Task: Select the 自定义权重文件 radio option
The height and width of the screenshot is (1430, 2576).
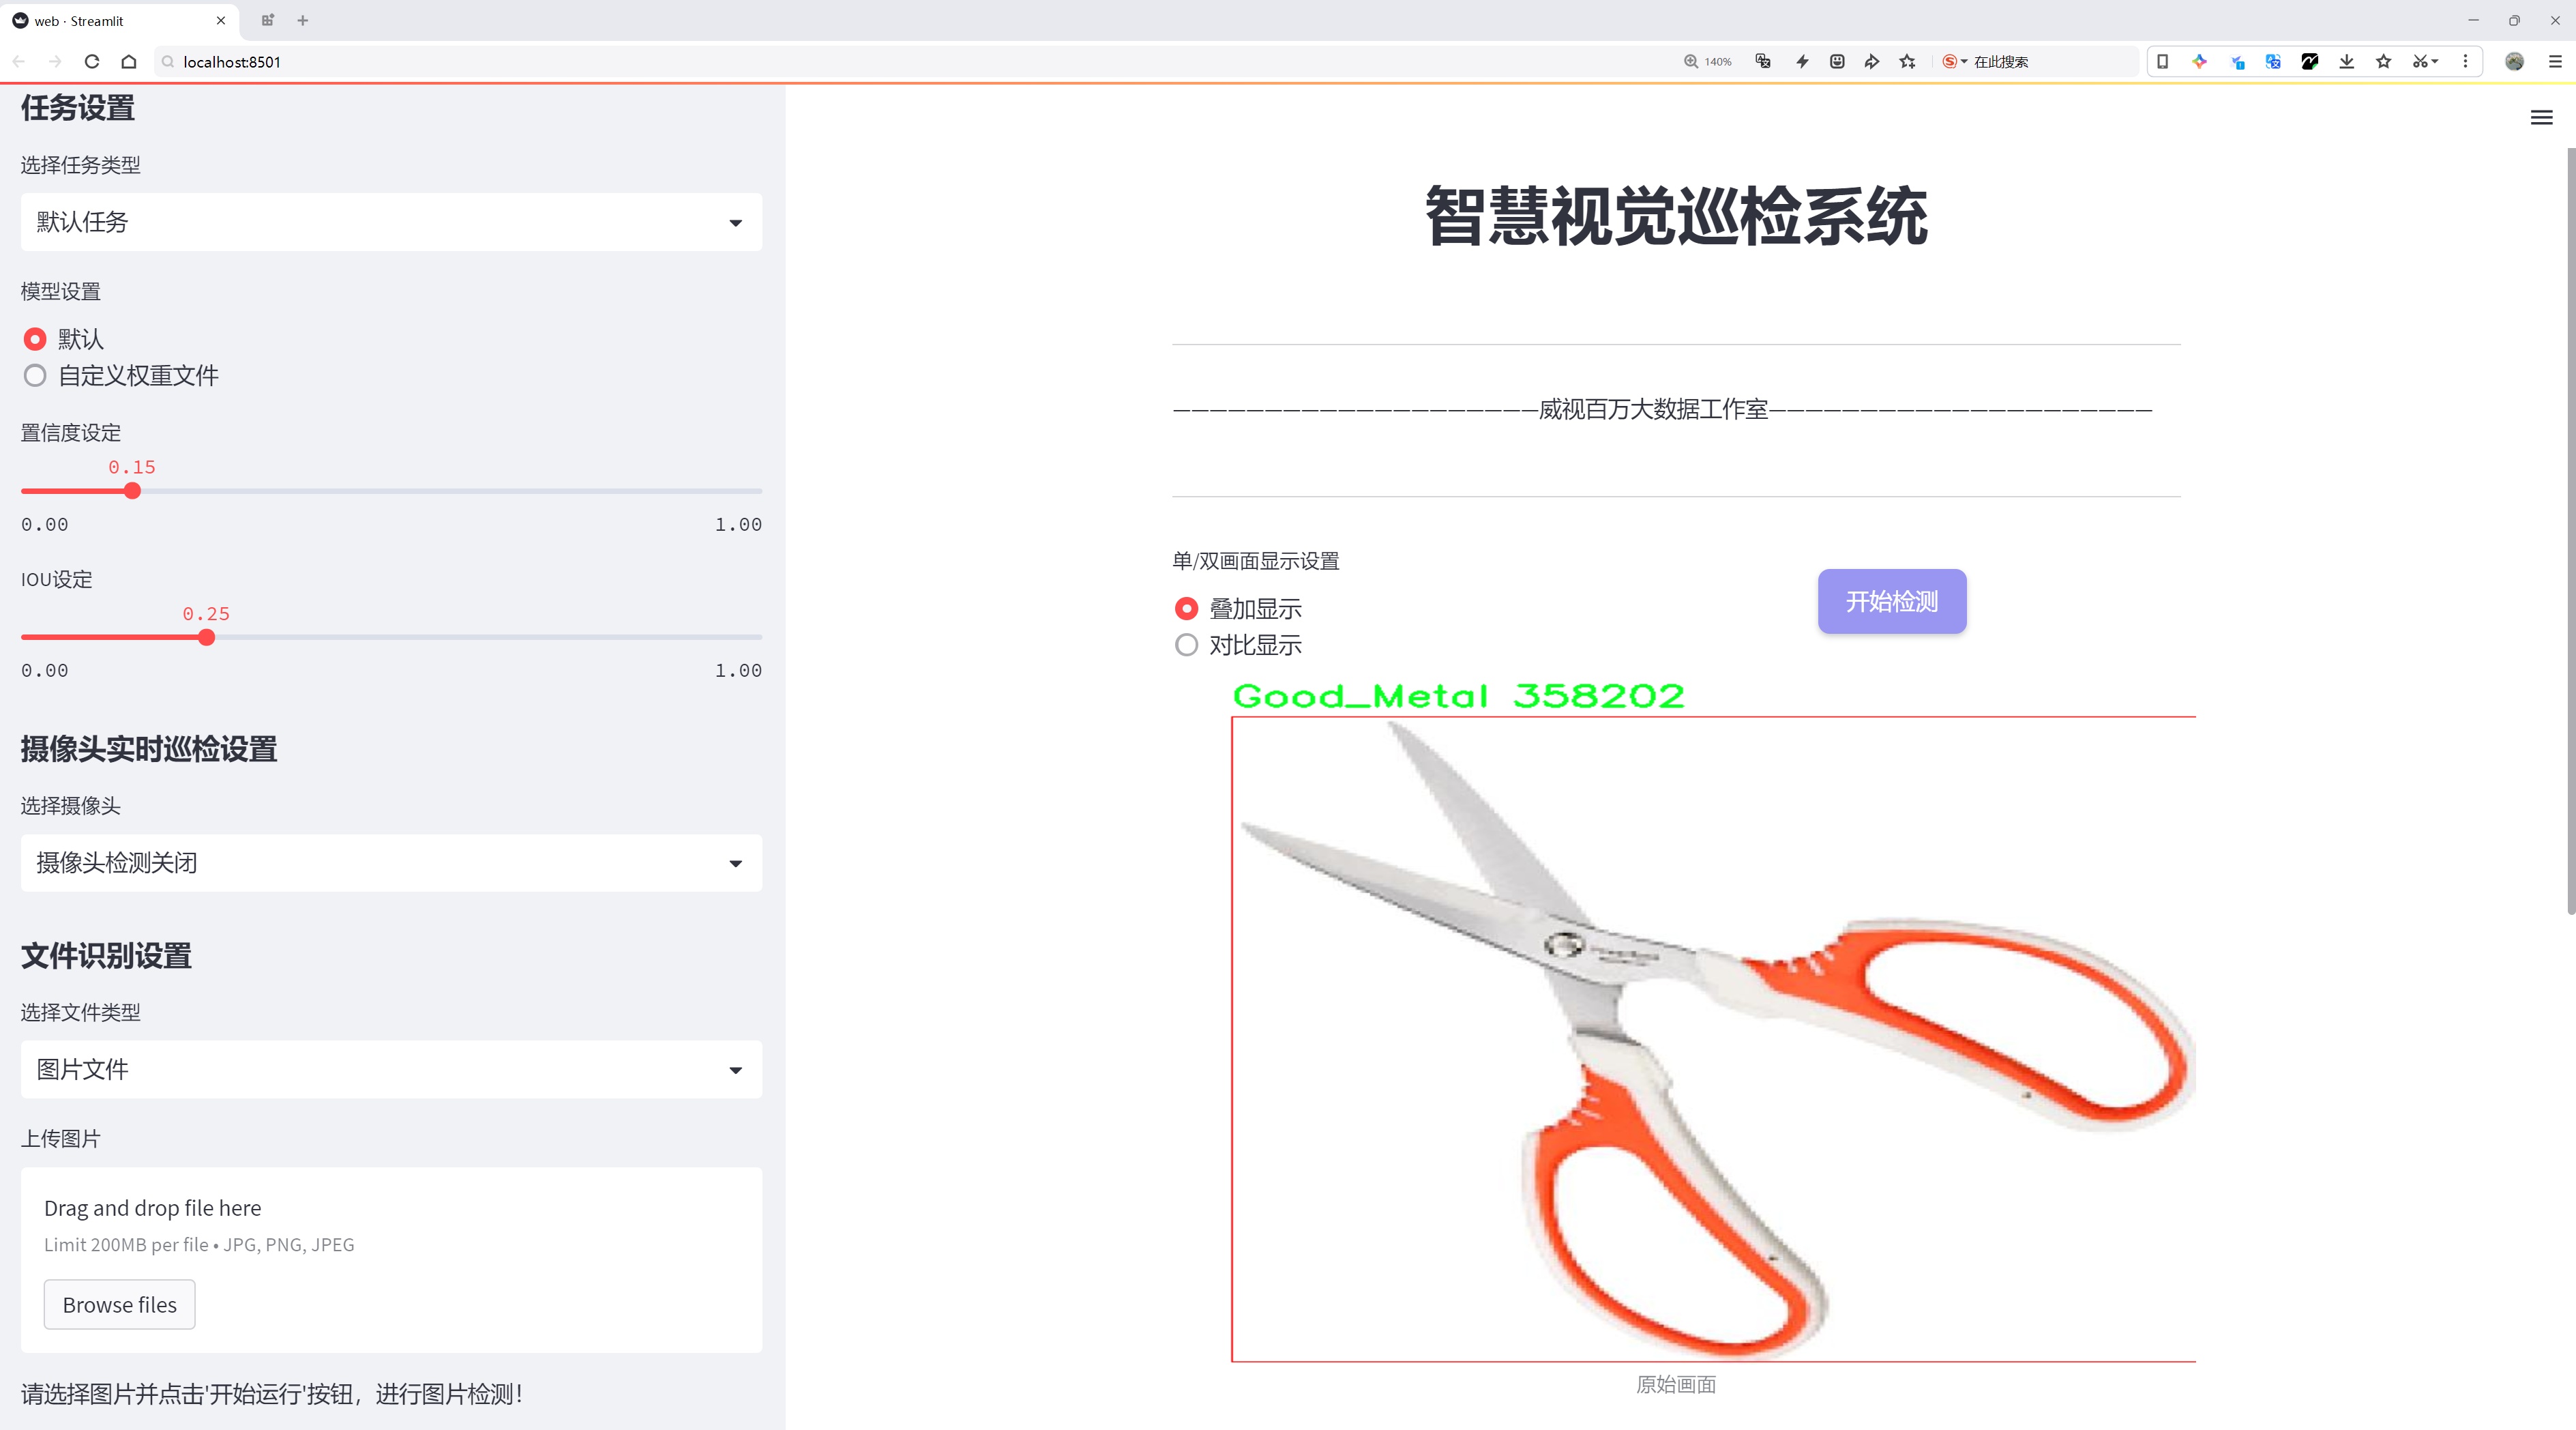Action: [35, 376]
